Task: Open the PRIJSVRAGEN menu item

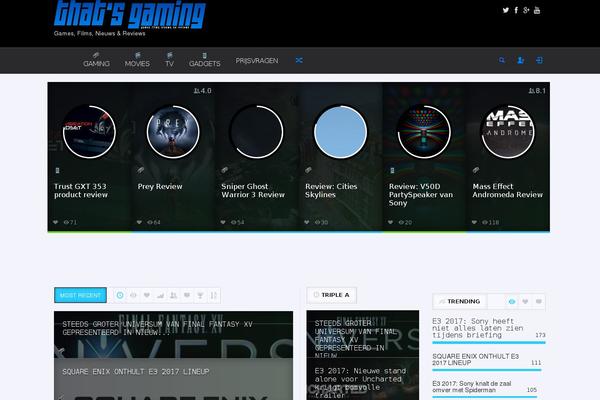Action: tap(257, 60)
